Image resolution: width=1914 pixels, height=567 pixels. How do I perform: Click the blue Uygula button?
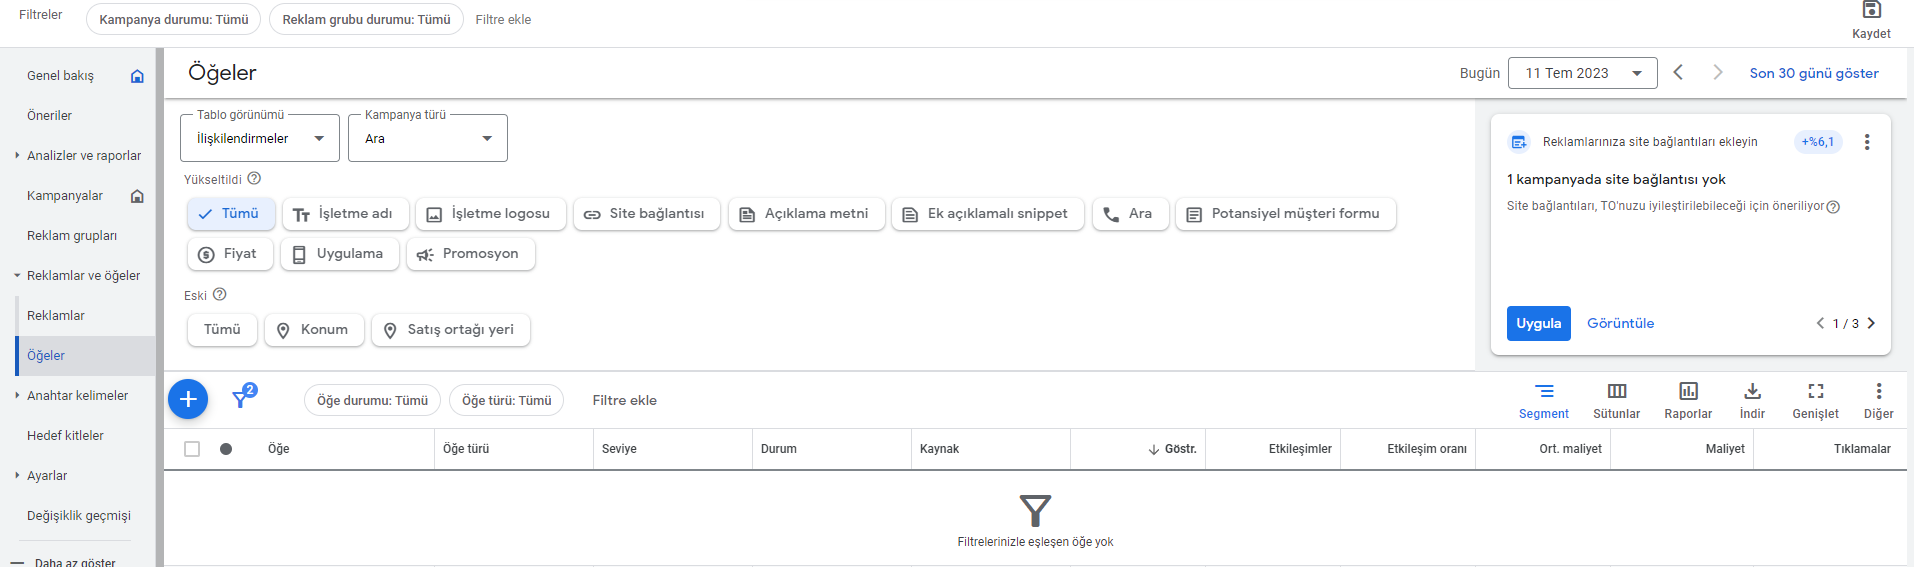coord(1538,323)
